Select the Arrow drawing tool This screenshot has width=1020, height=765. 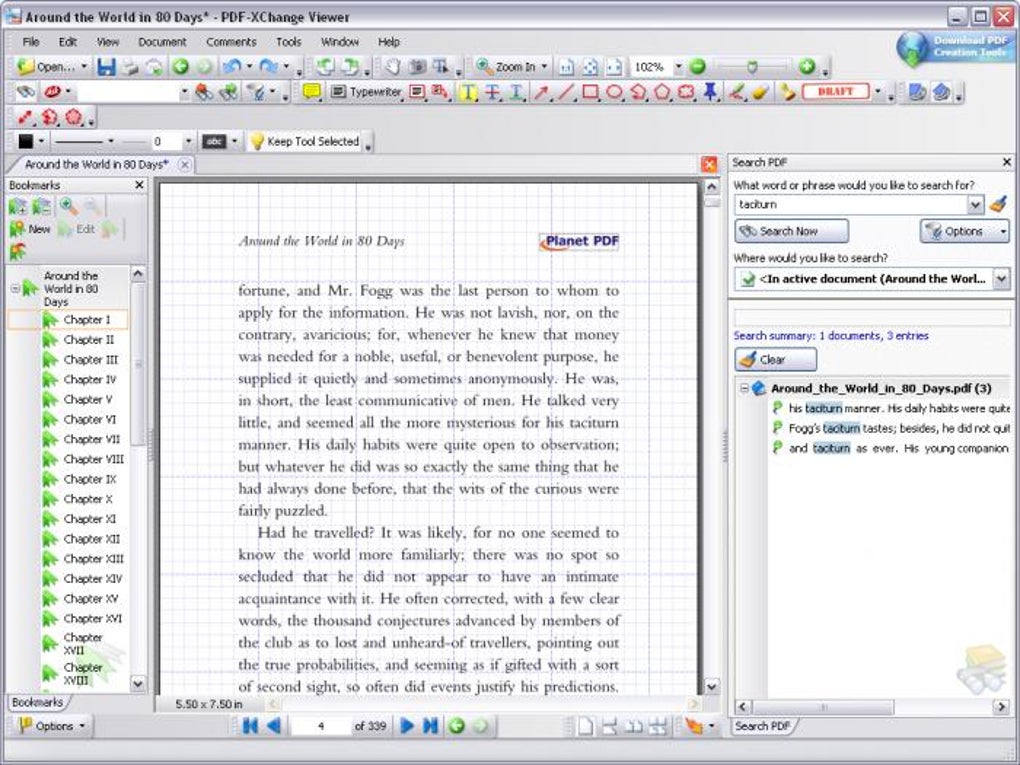(542, 92)
